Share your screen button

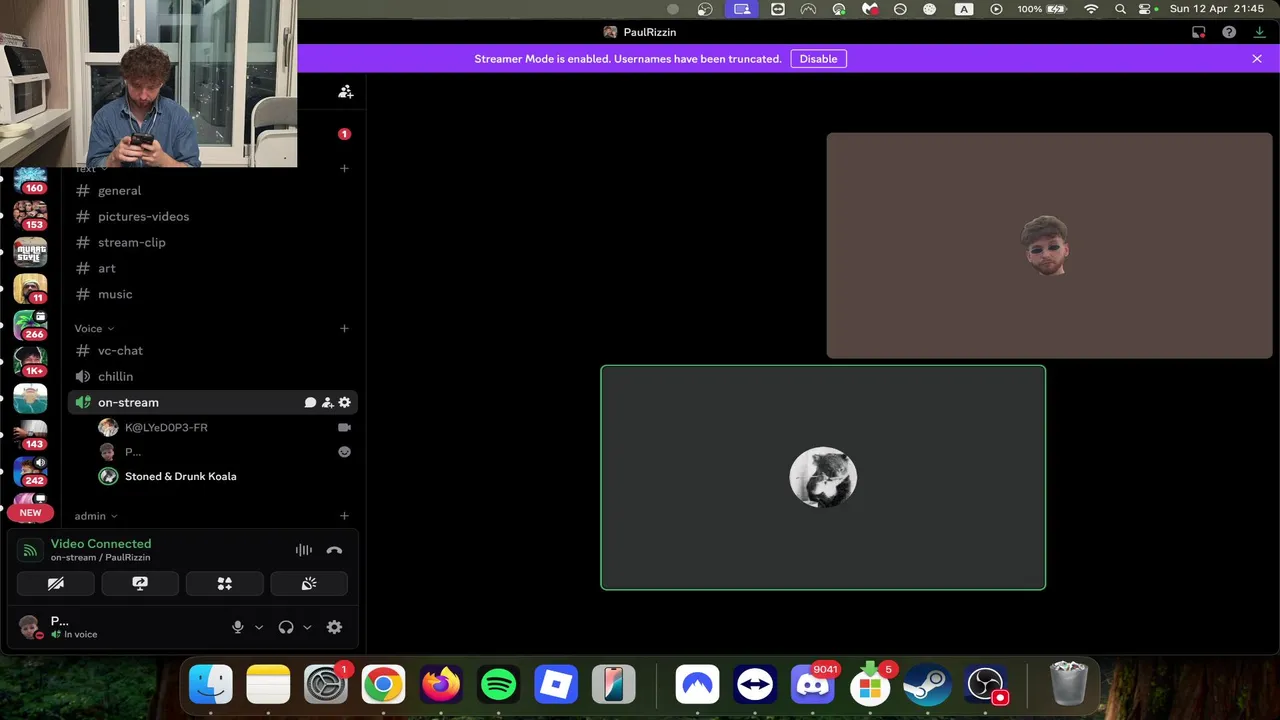click(x=140, y=583)
